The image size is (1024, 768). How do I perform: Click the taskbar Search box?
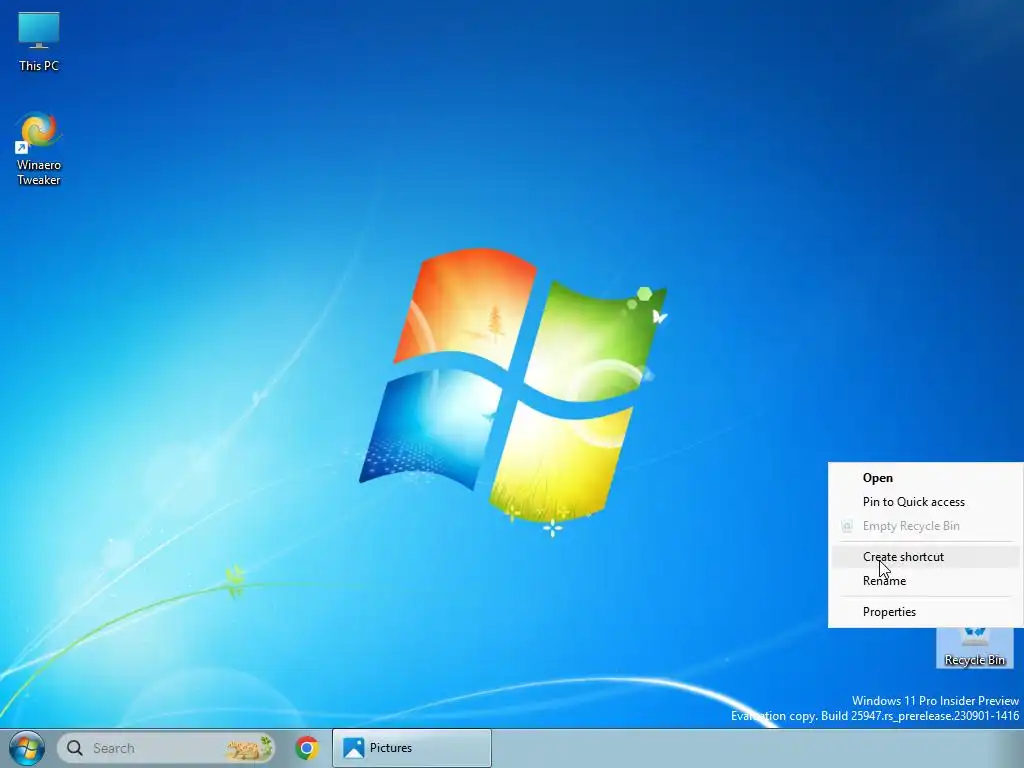(167, 748)
